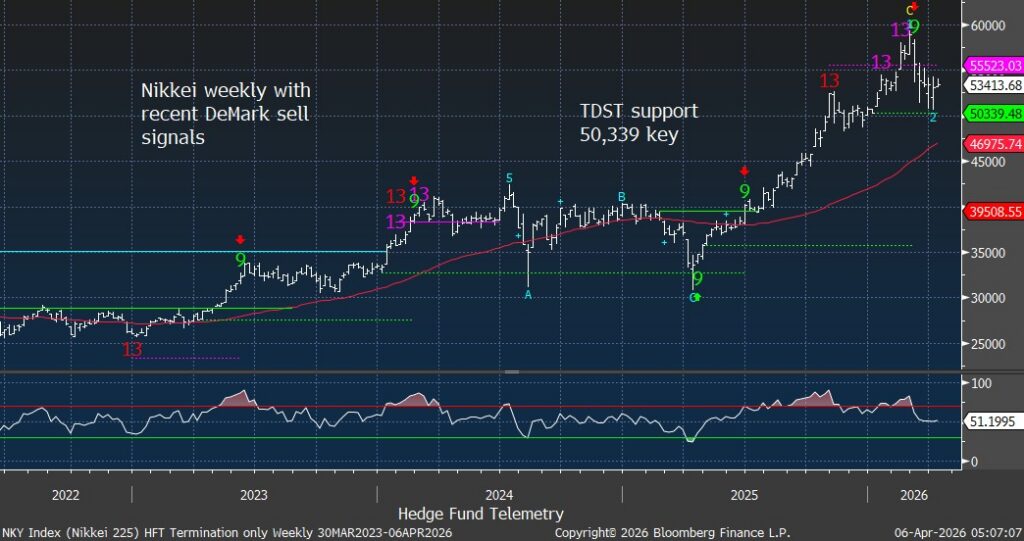Click the cyan wave label B in late 2024

click(621, 196)
